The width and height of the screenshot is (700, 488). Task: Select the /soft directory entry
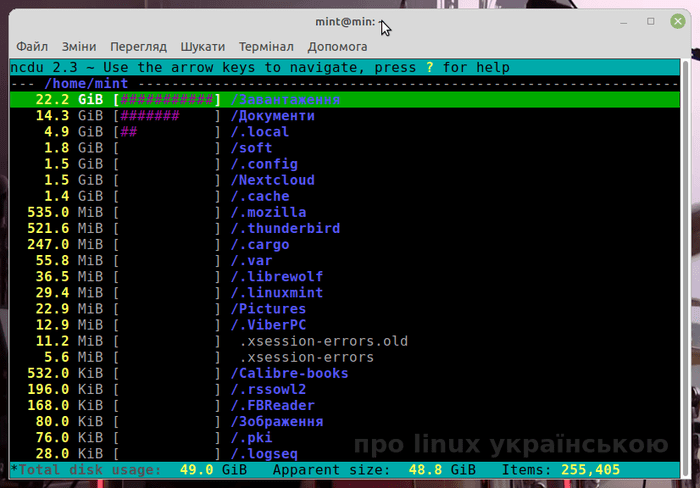[x=345, y=148]
